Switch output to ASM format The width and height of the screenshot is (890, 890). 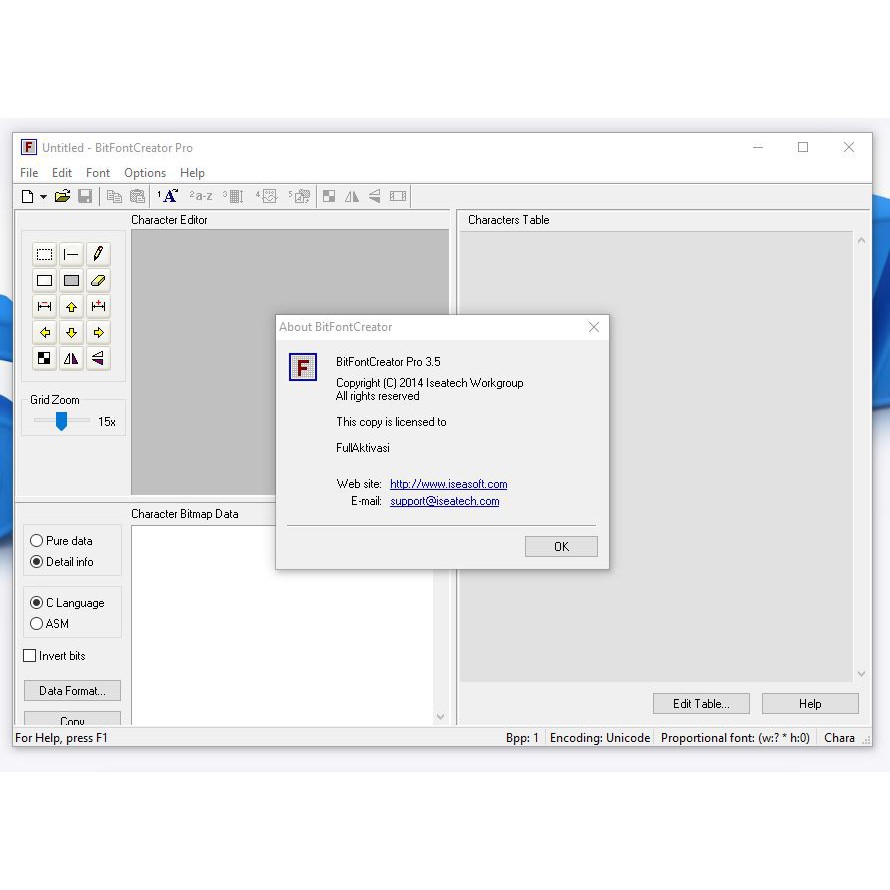[36, 624]
